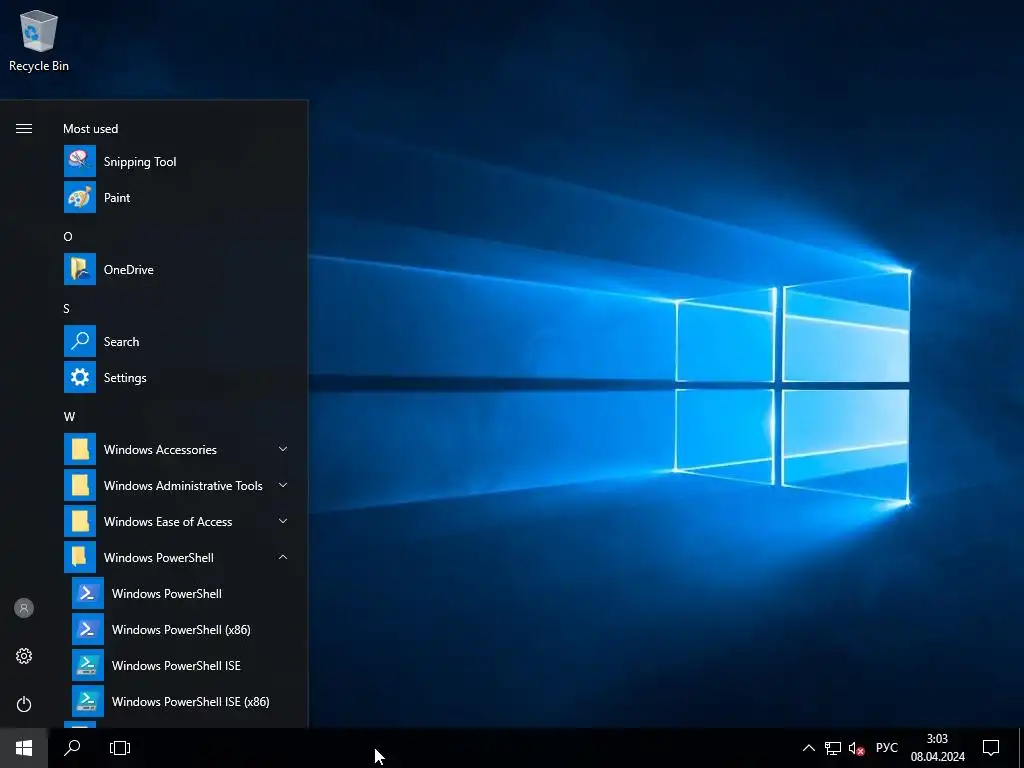Click the Show desktop strip at the taskbar edge
The width and height of the screenshot is (1024, 768).
(x=1021, y=748)
